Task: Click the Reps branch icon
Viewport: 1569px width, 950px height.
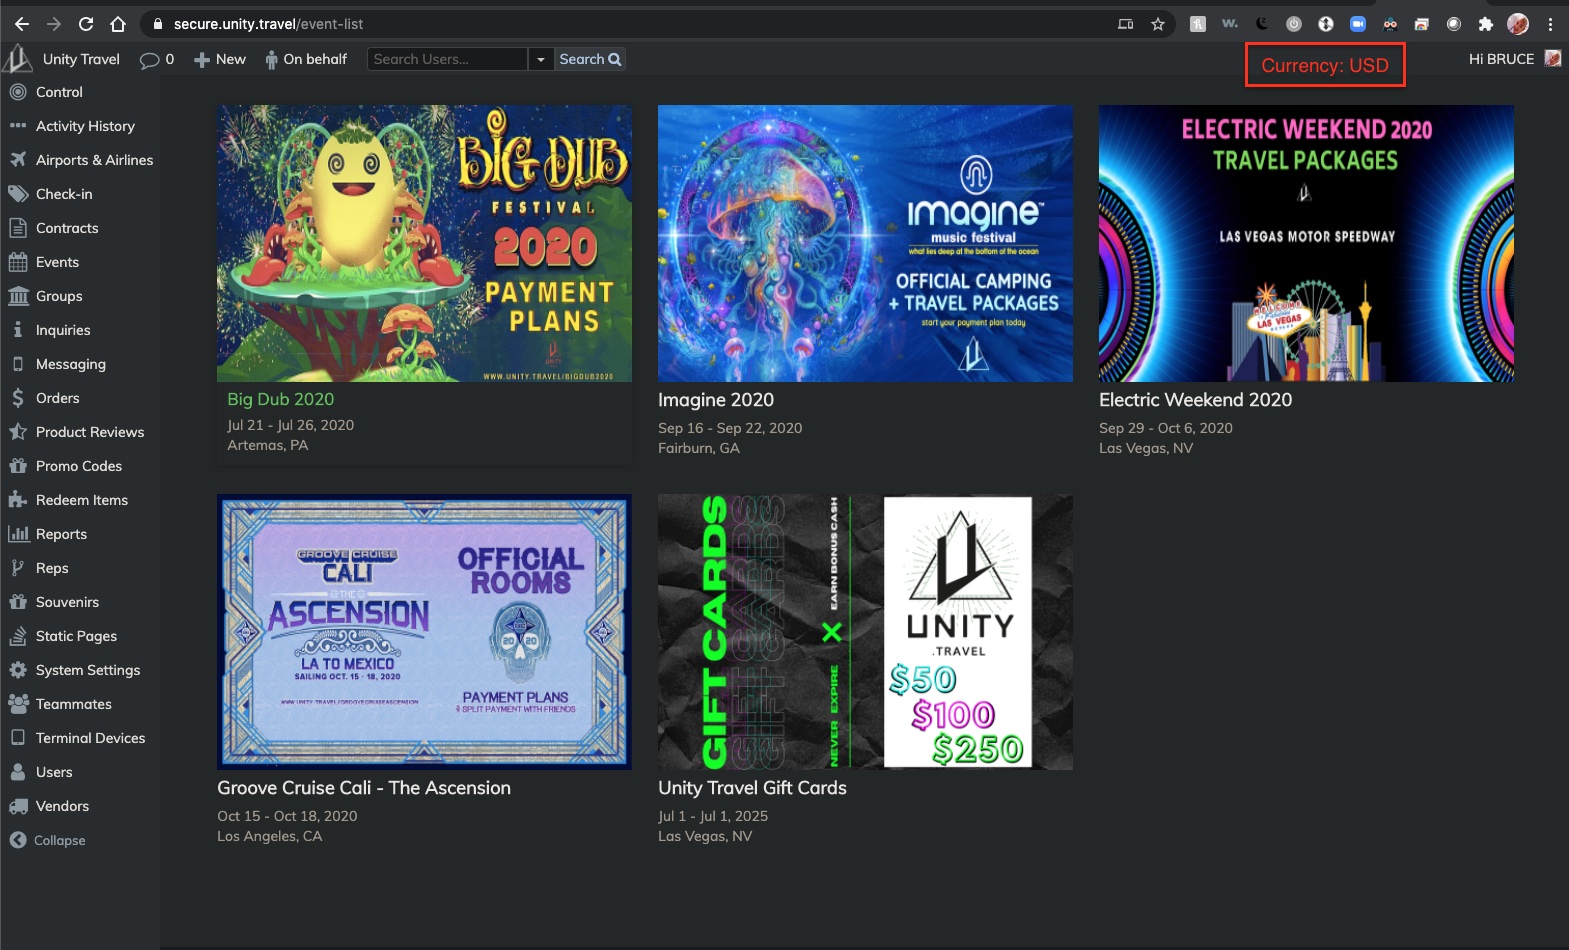Action: (18, 568)
